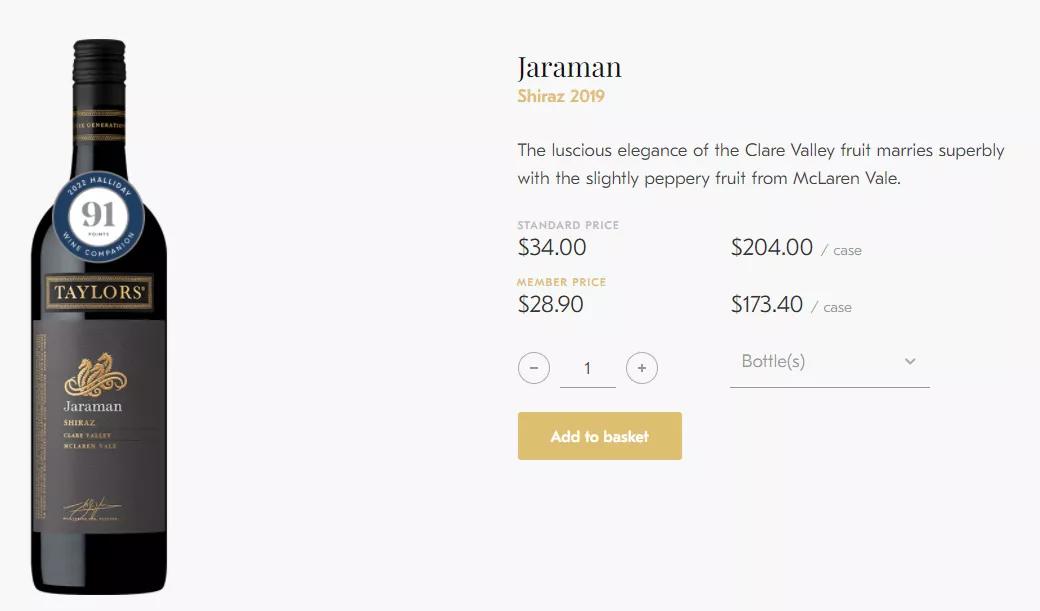Click the Clare Valley product description text

pyautogui.click(x=760, y=164)
